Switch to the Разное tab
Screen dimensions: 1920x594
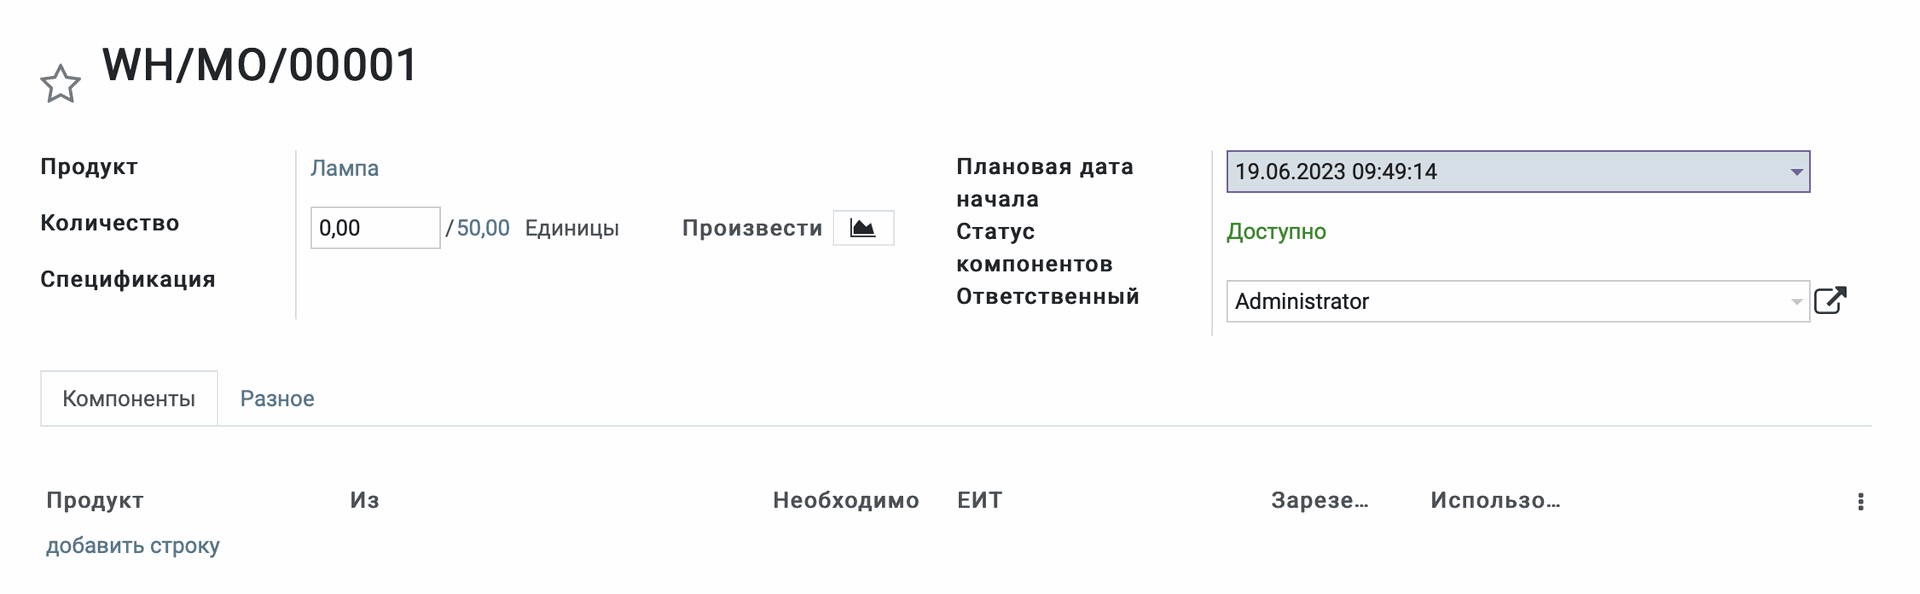(277, 399)
